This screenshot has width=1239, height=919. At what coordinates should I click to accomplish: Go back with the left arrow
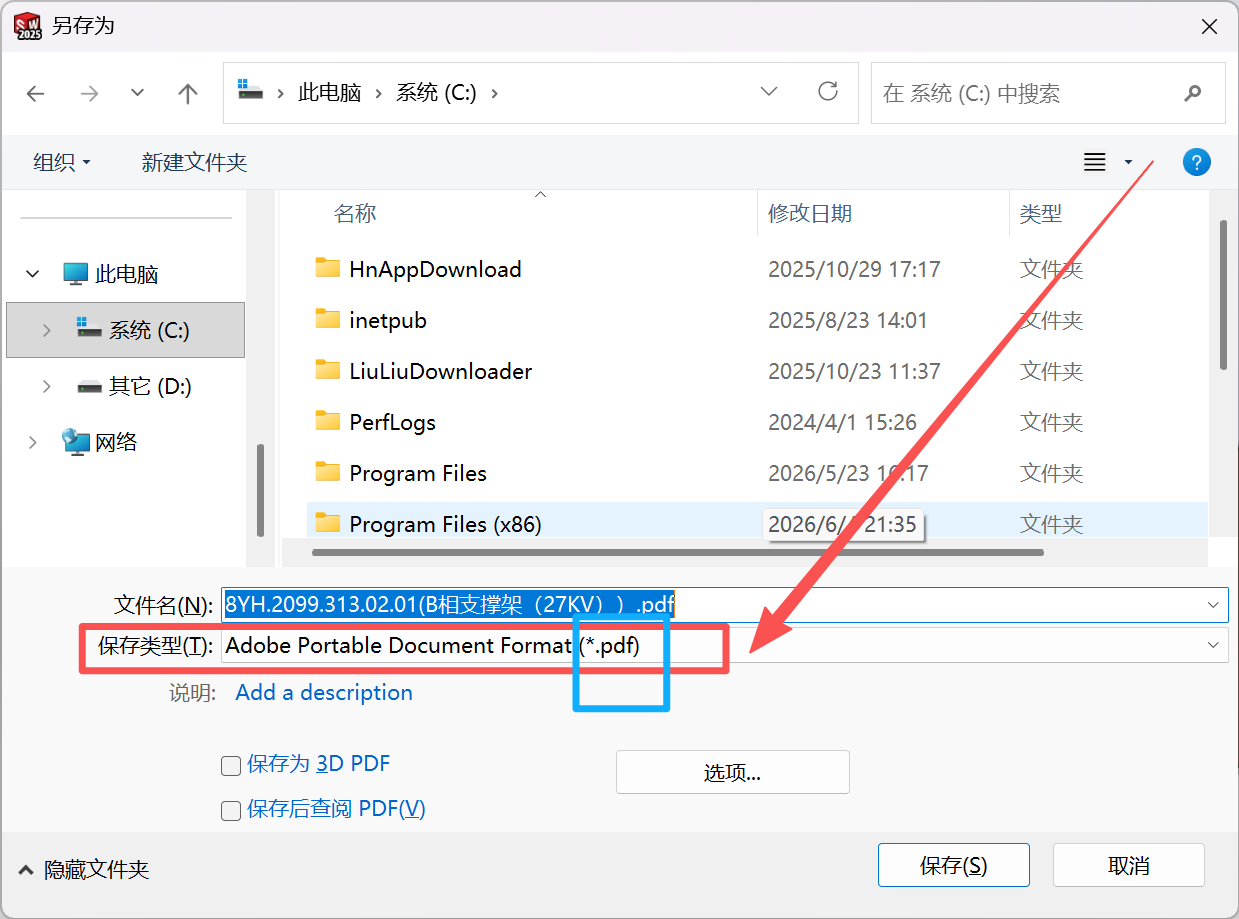tap(36, 93)
